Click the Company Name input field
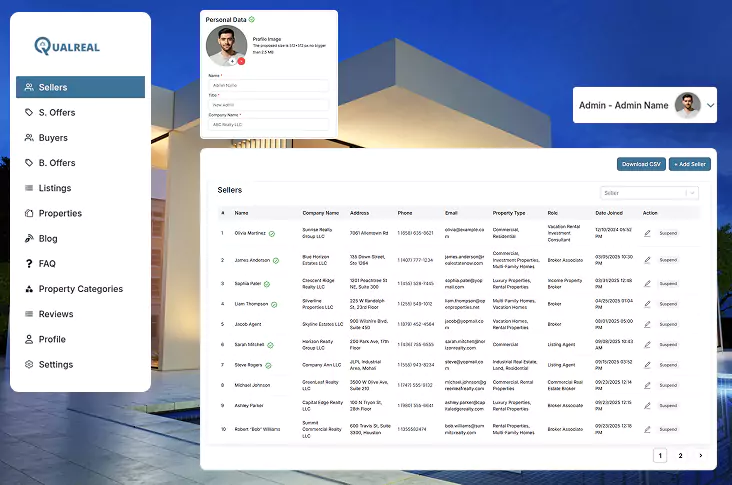 coord(268,125)
